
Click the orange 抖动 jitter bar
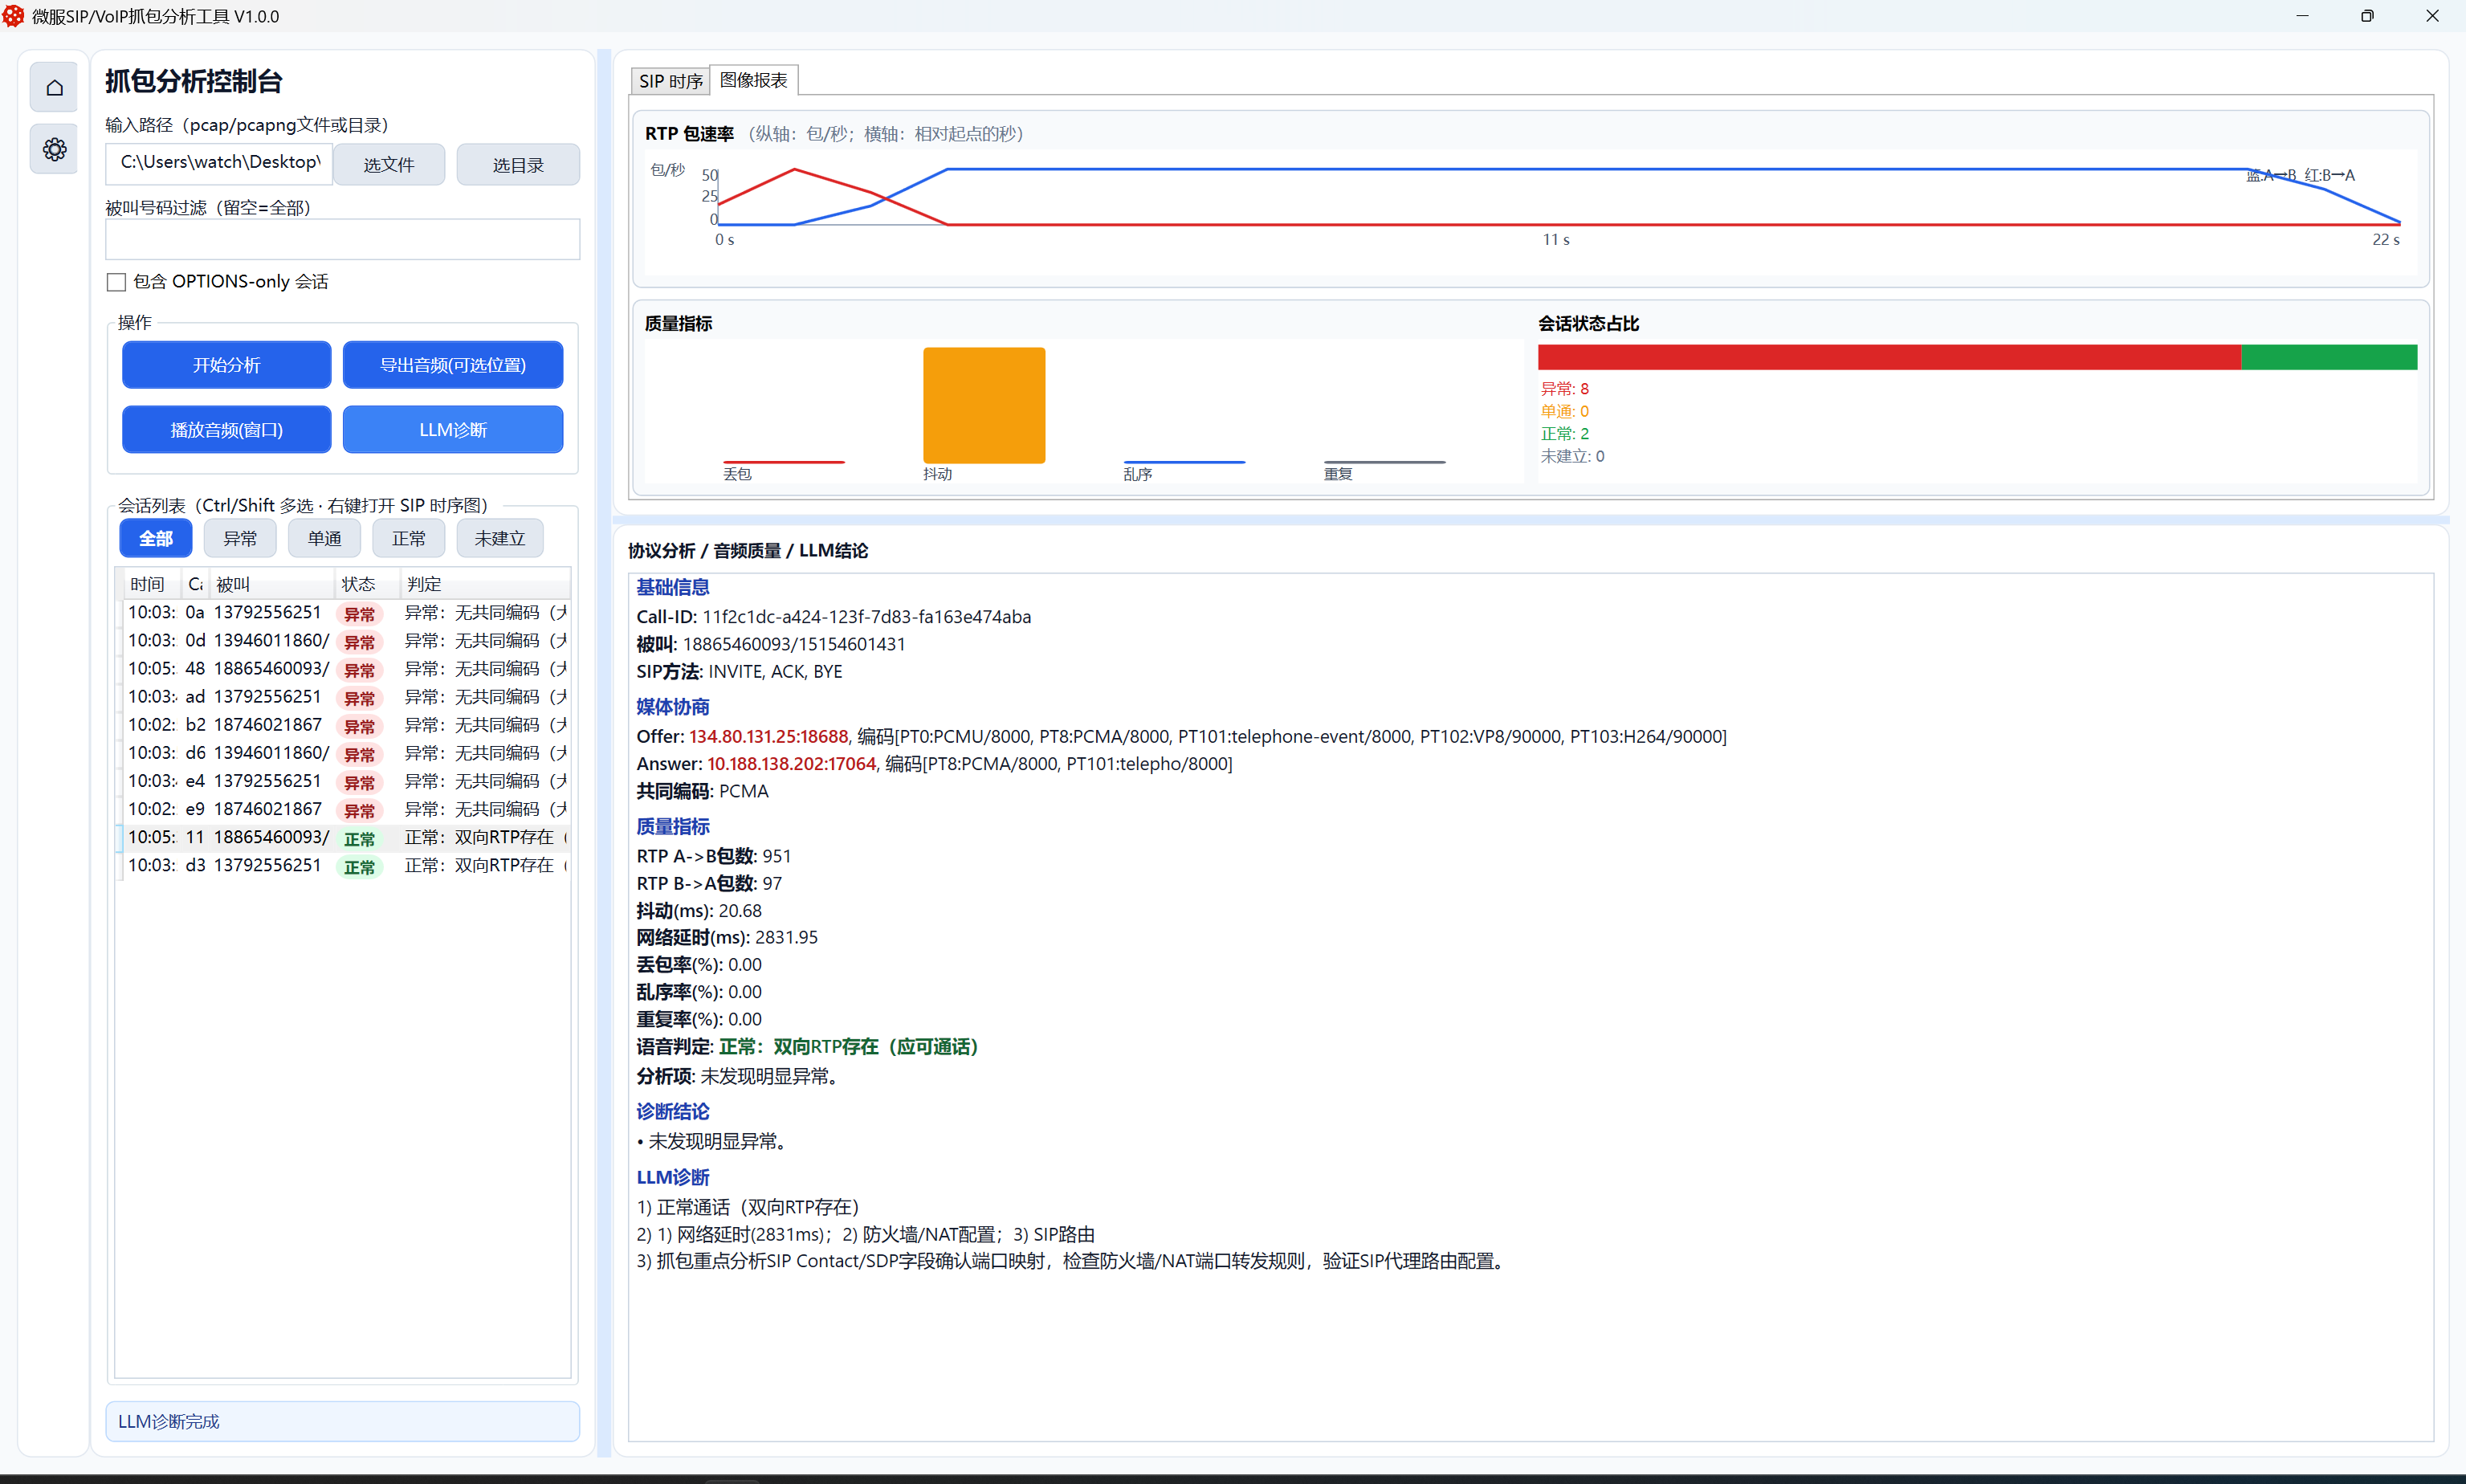coord(983,405)
